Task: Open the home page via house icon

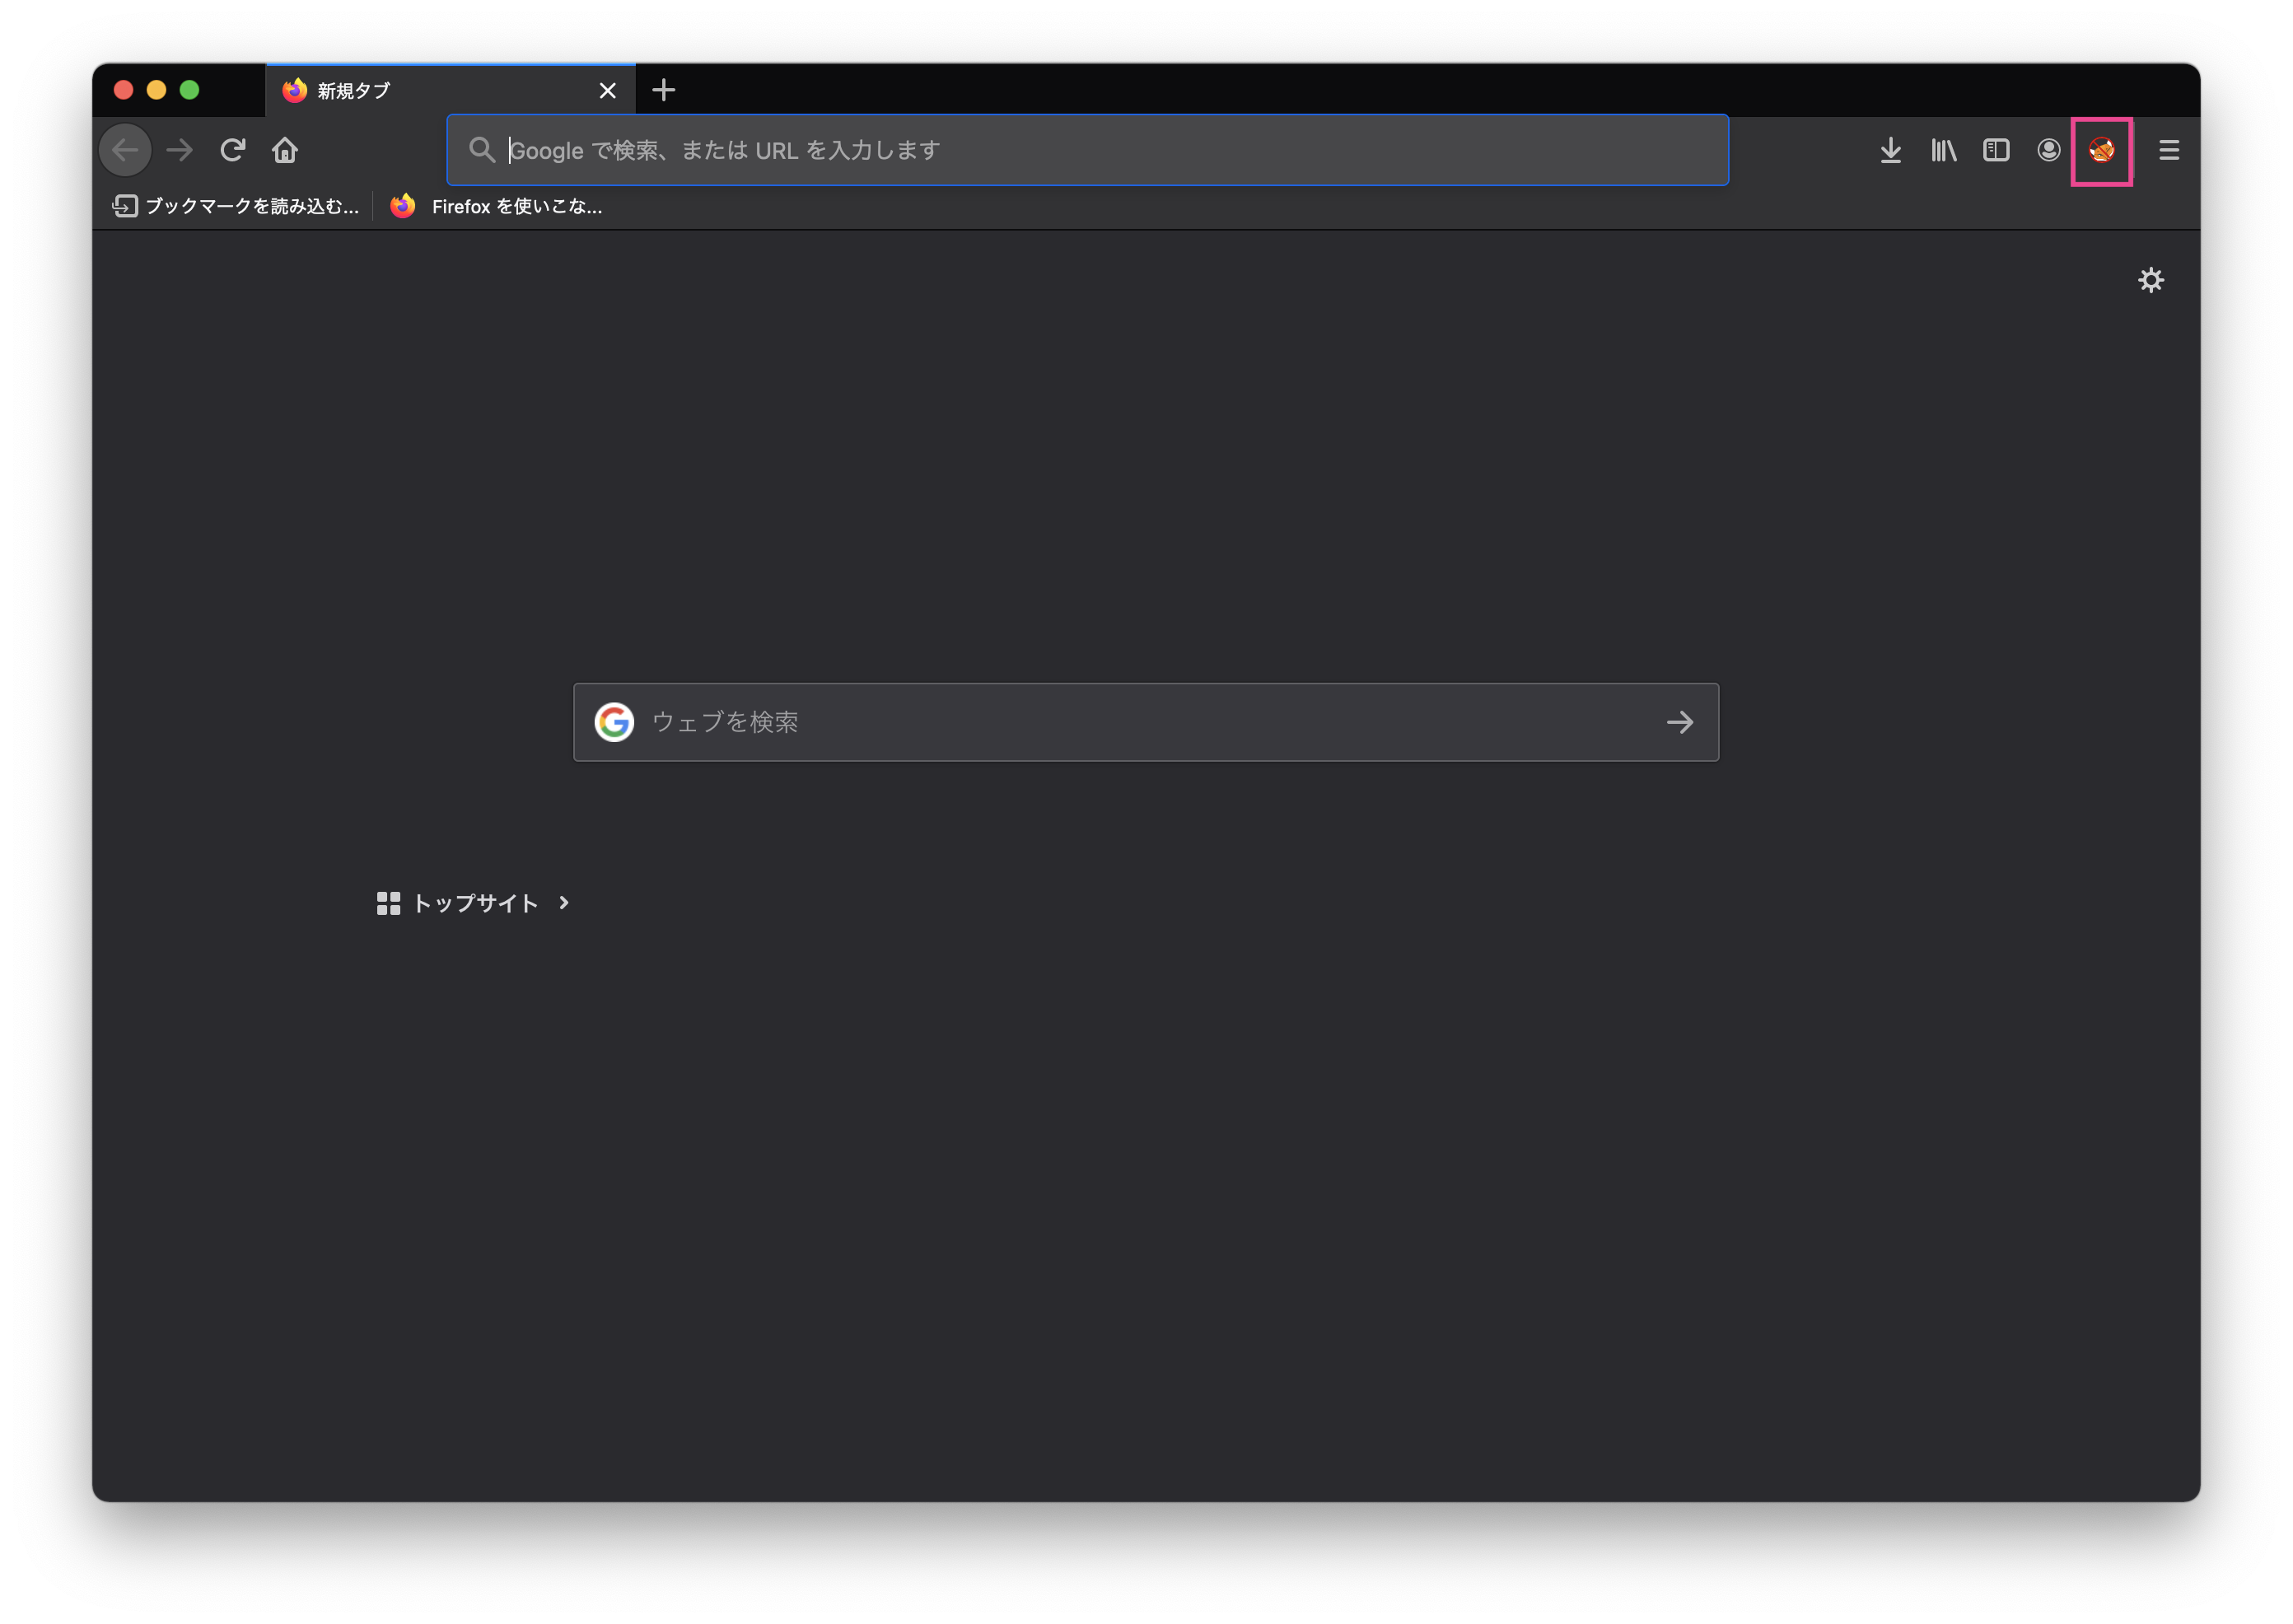Action: tap(285, 150)
